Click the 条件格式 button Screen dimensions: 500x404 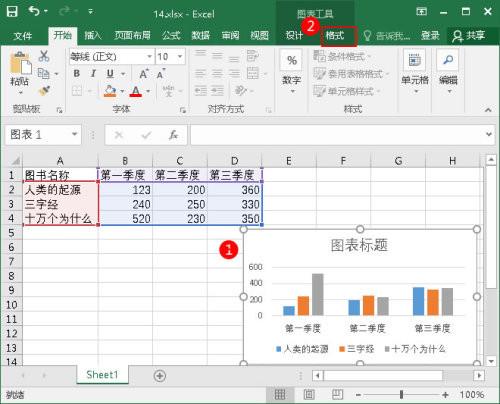point(342,56)
